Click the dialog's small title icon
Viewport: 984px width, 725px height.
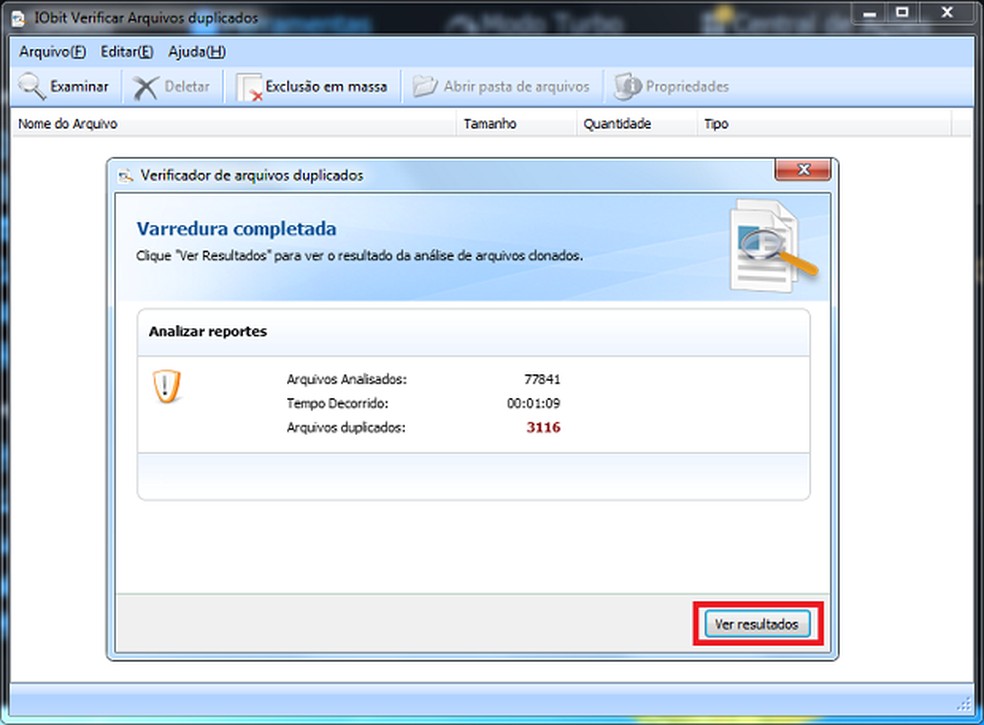(x=126, y=176)
